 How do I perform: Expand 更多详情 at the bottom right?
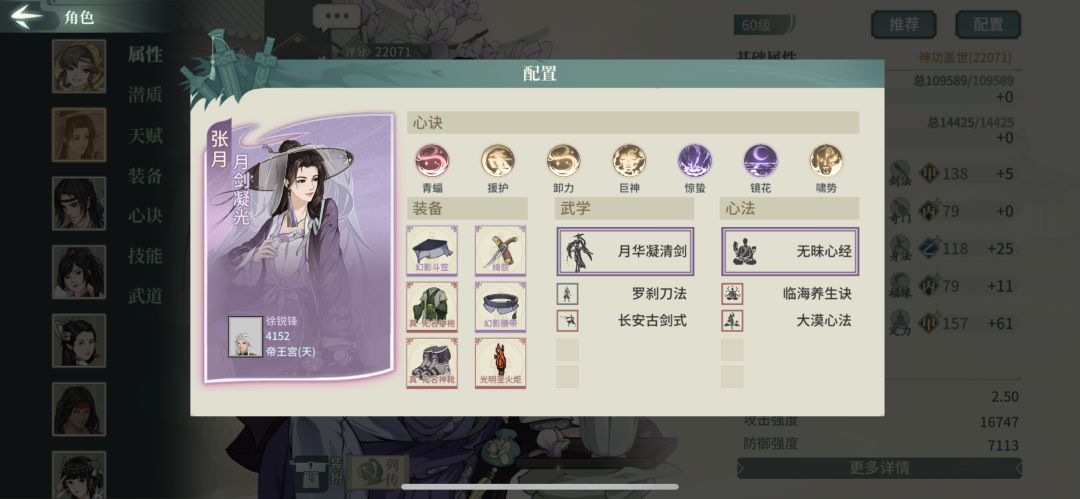point(879,468)
